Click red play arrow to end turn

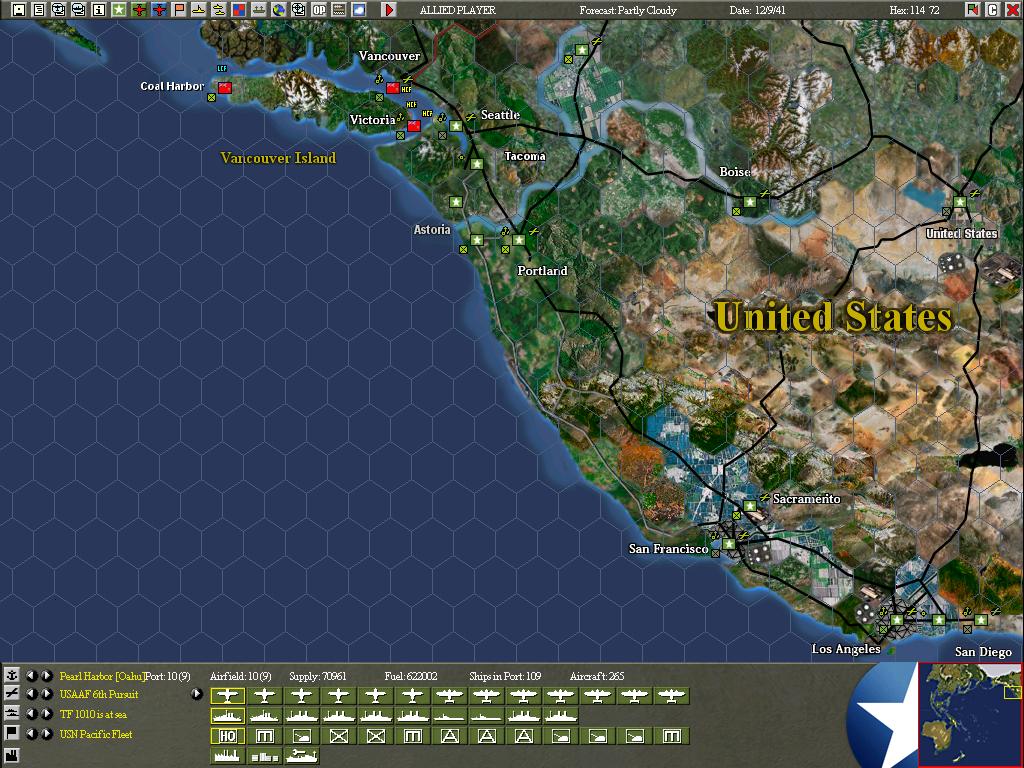tap(389, 10)
